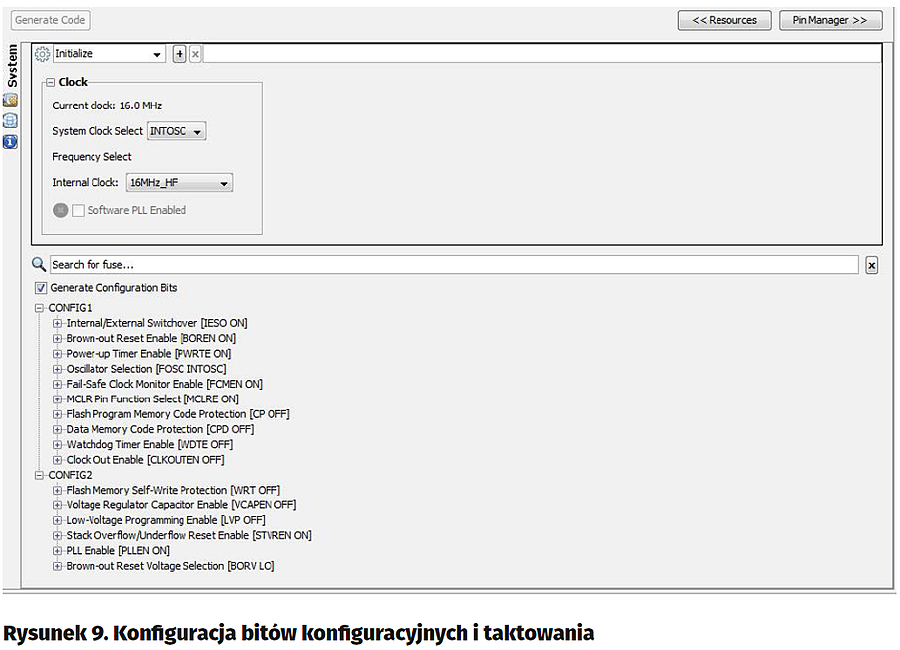Screen dimensions: 900x650
Task: Toggle Generate Configuration Bits checkbox
Action: [x=41, y=288]
